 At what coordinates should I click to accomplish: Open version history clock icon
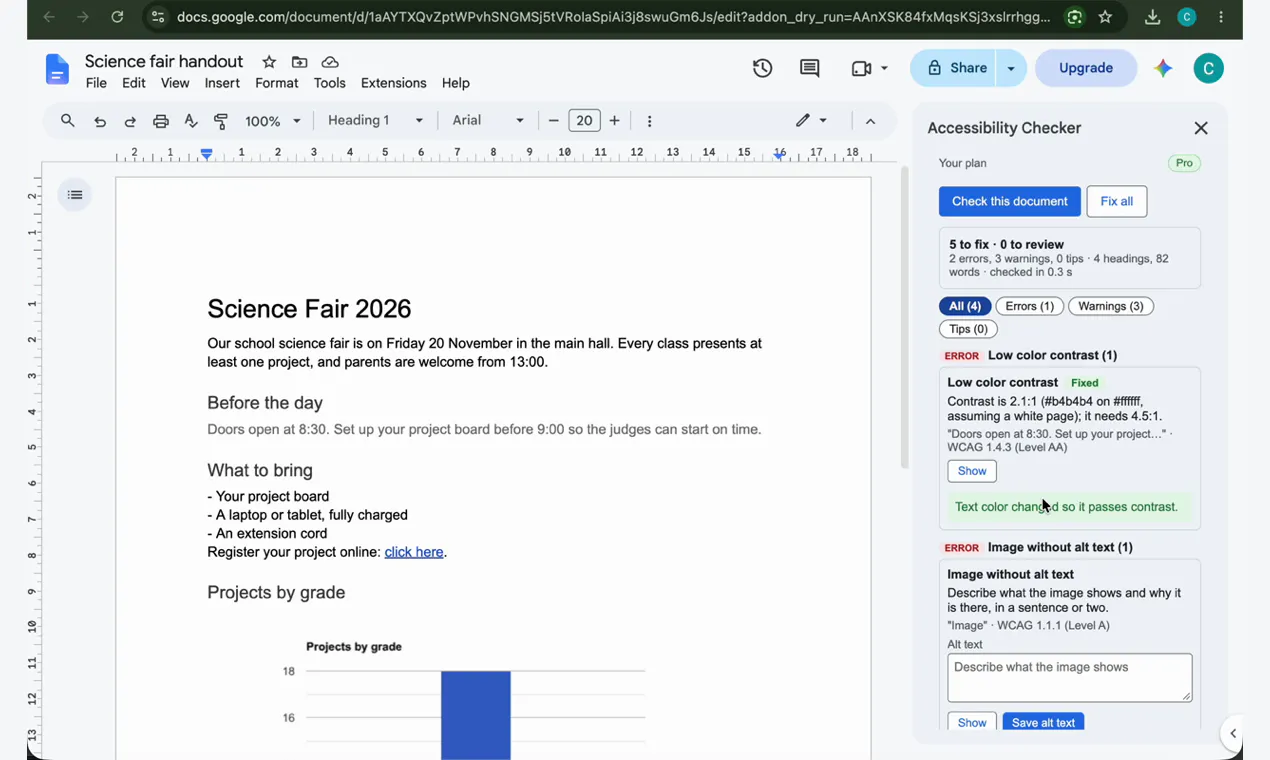click(x=763, y=68)
